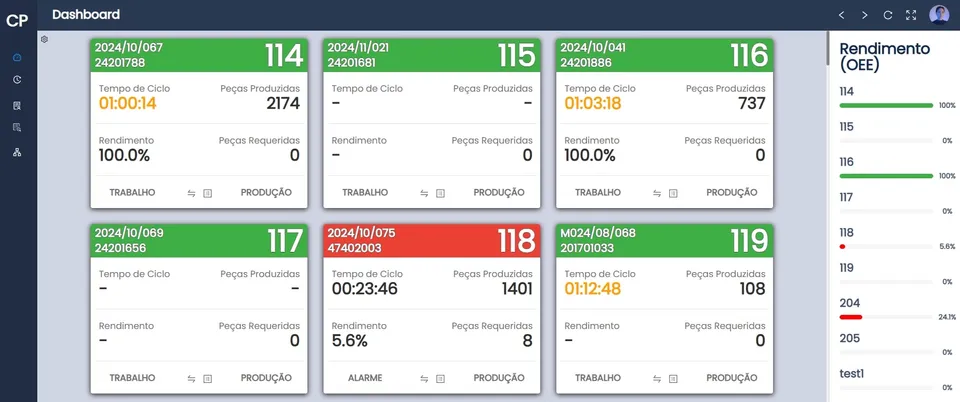Screen dimensions: 960x402
Task: Select PRODUÇÃO on machine 115 card
Action: [498, 192]
